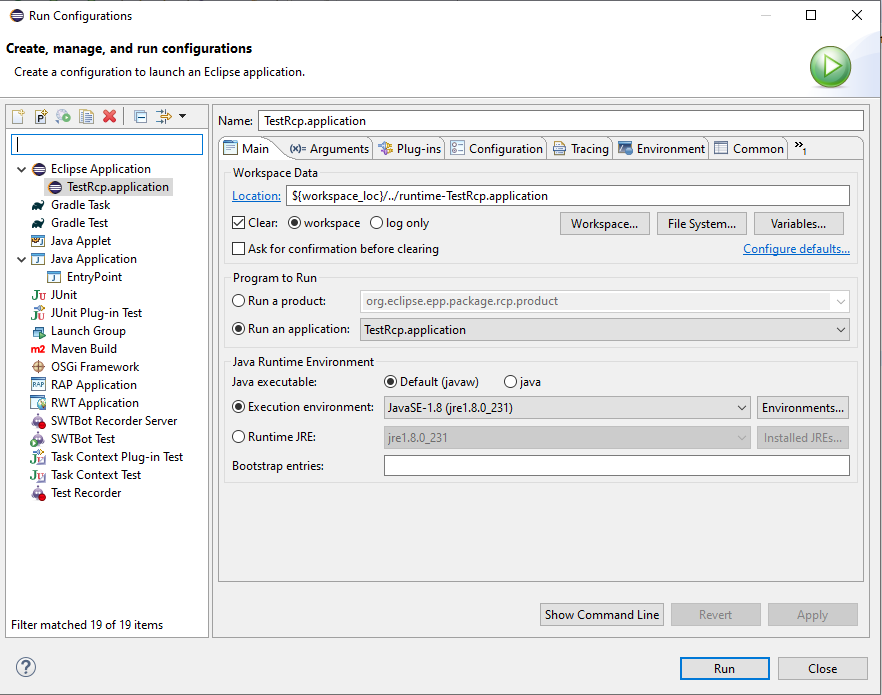Click the New configuration prototype icon

(41, 117)
